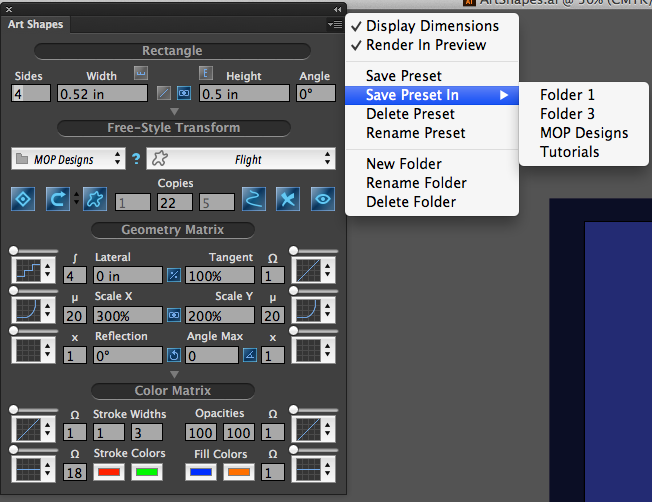This screenshot has height=502, width=652.
Task: Select Folder 3 in the submenu
Action: point(584,114)
